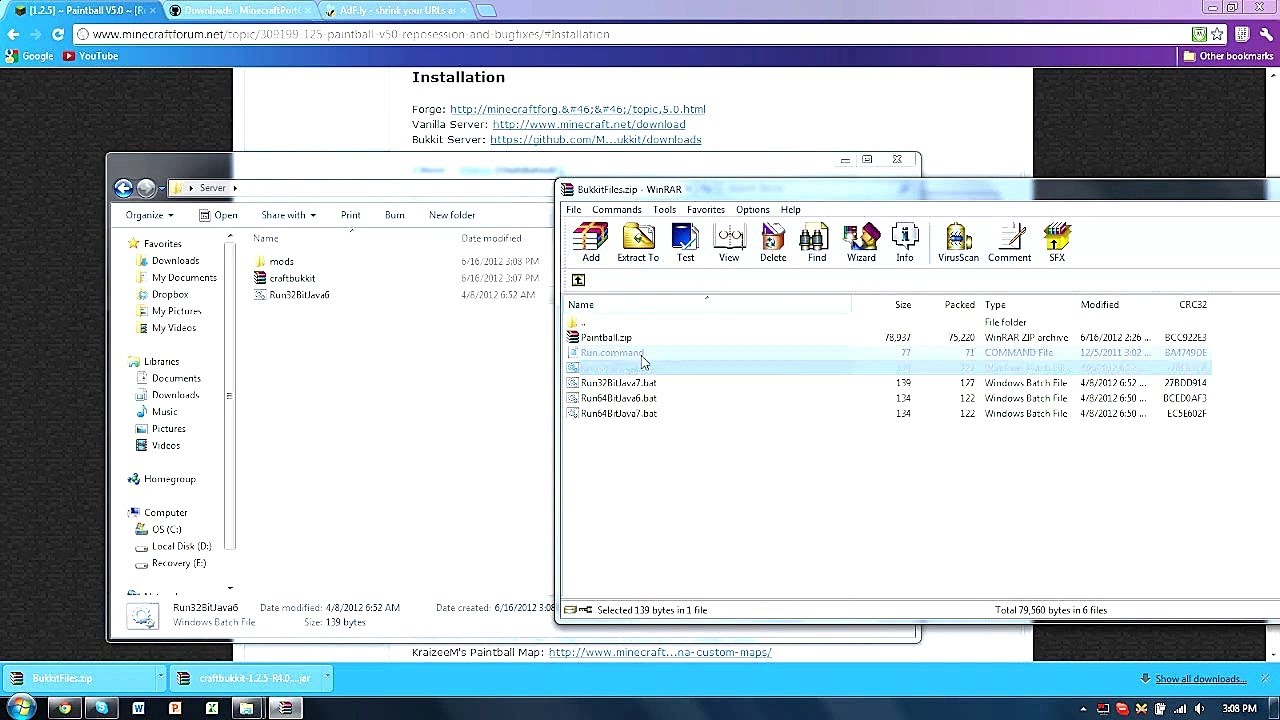Click the WinRAR Delete files icon
Screen dimensions: 1280x720
click(773, 243)
